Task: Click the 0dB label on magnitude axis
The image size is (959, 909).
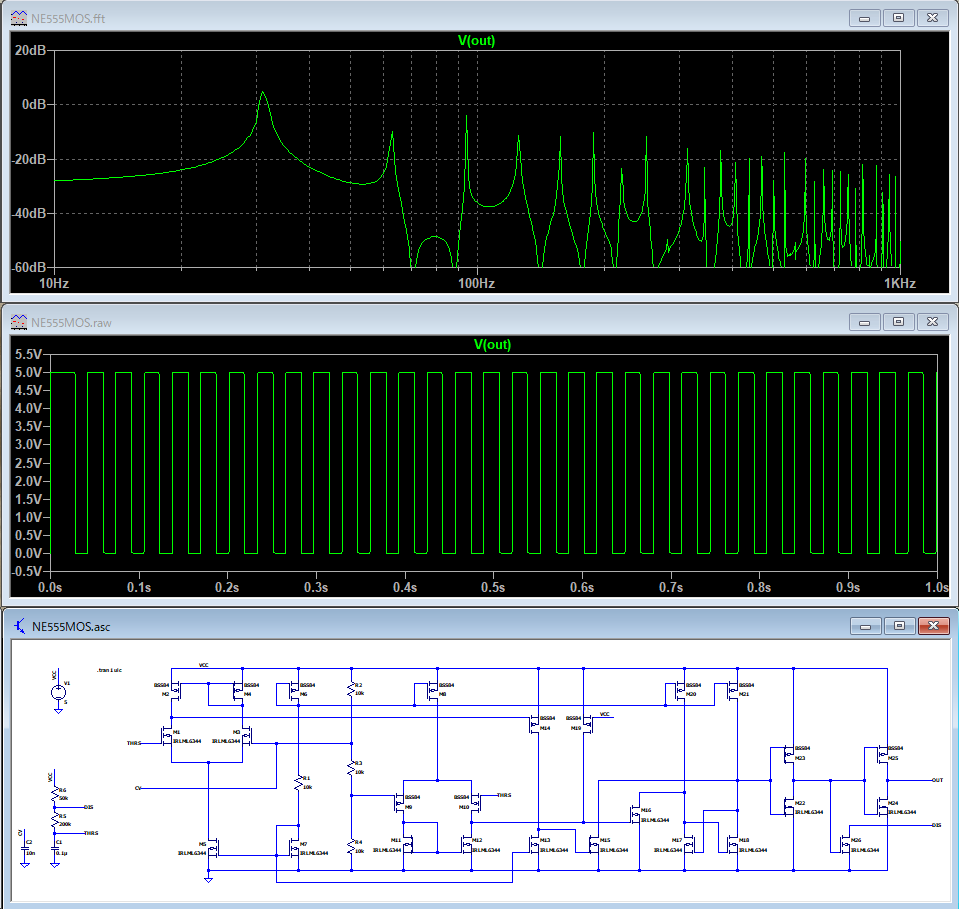Action: tap(33, 105)
